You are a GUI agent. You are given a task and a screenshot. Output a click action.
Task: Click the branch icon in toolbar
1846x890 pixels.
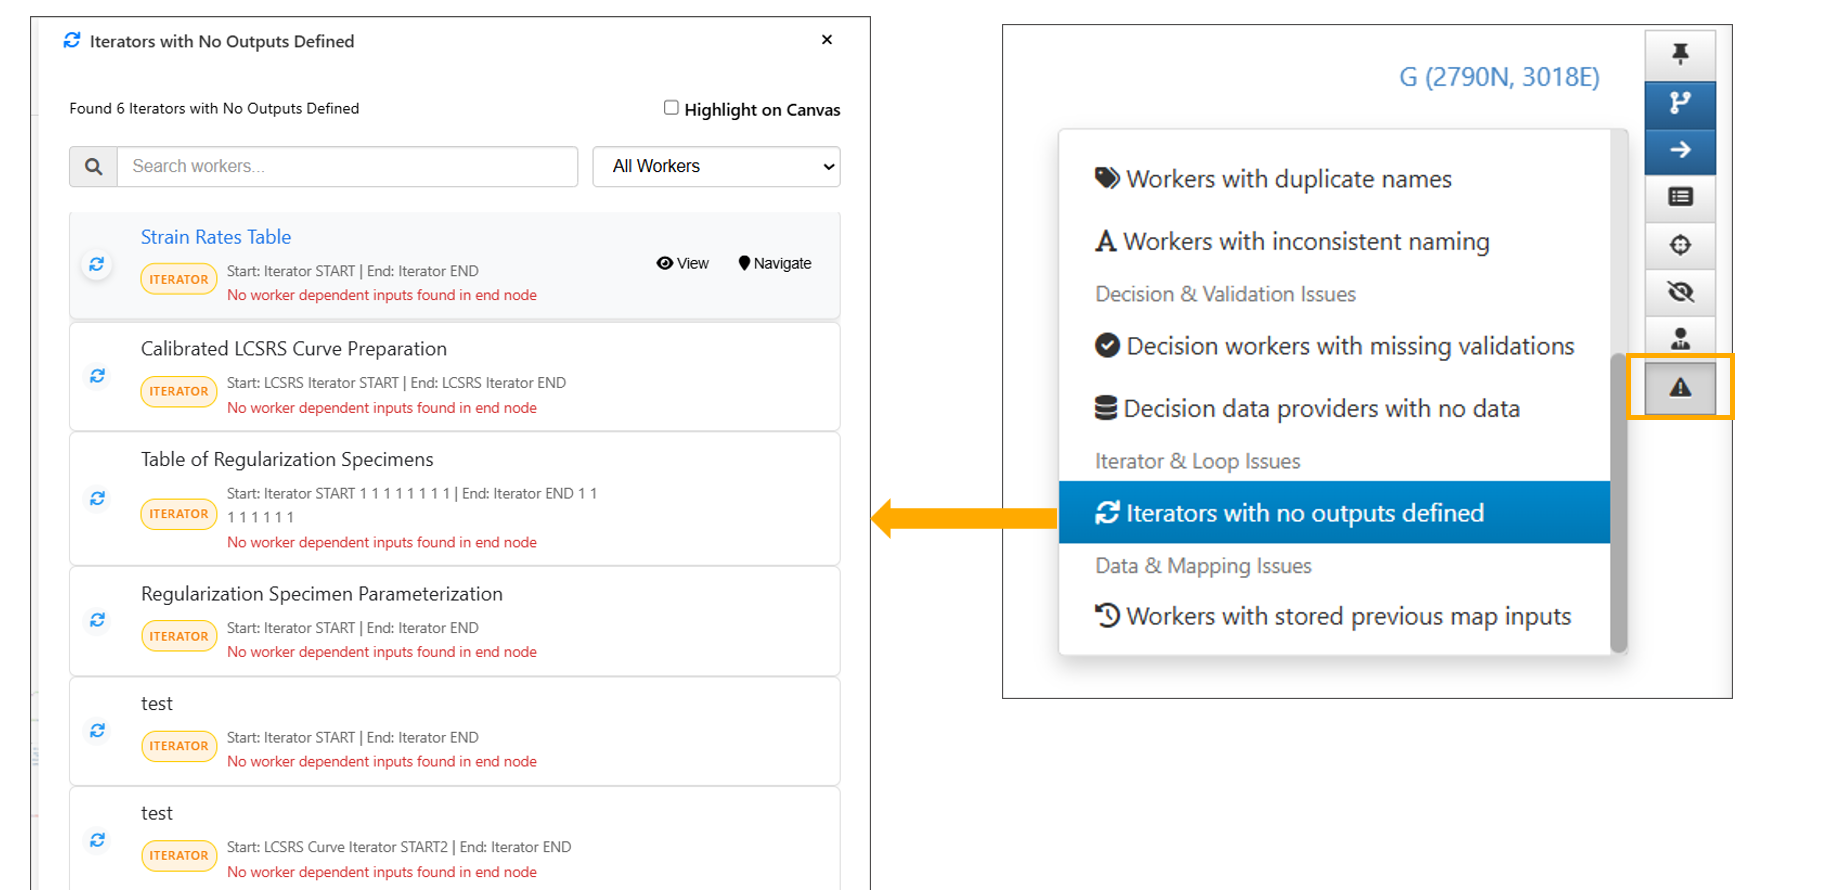1680,102
